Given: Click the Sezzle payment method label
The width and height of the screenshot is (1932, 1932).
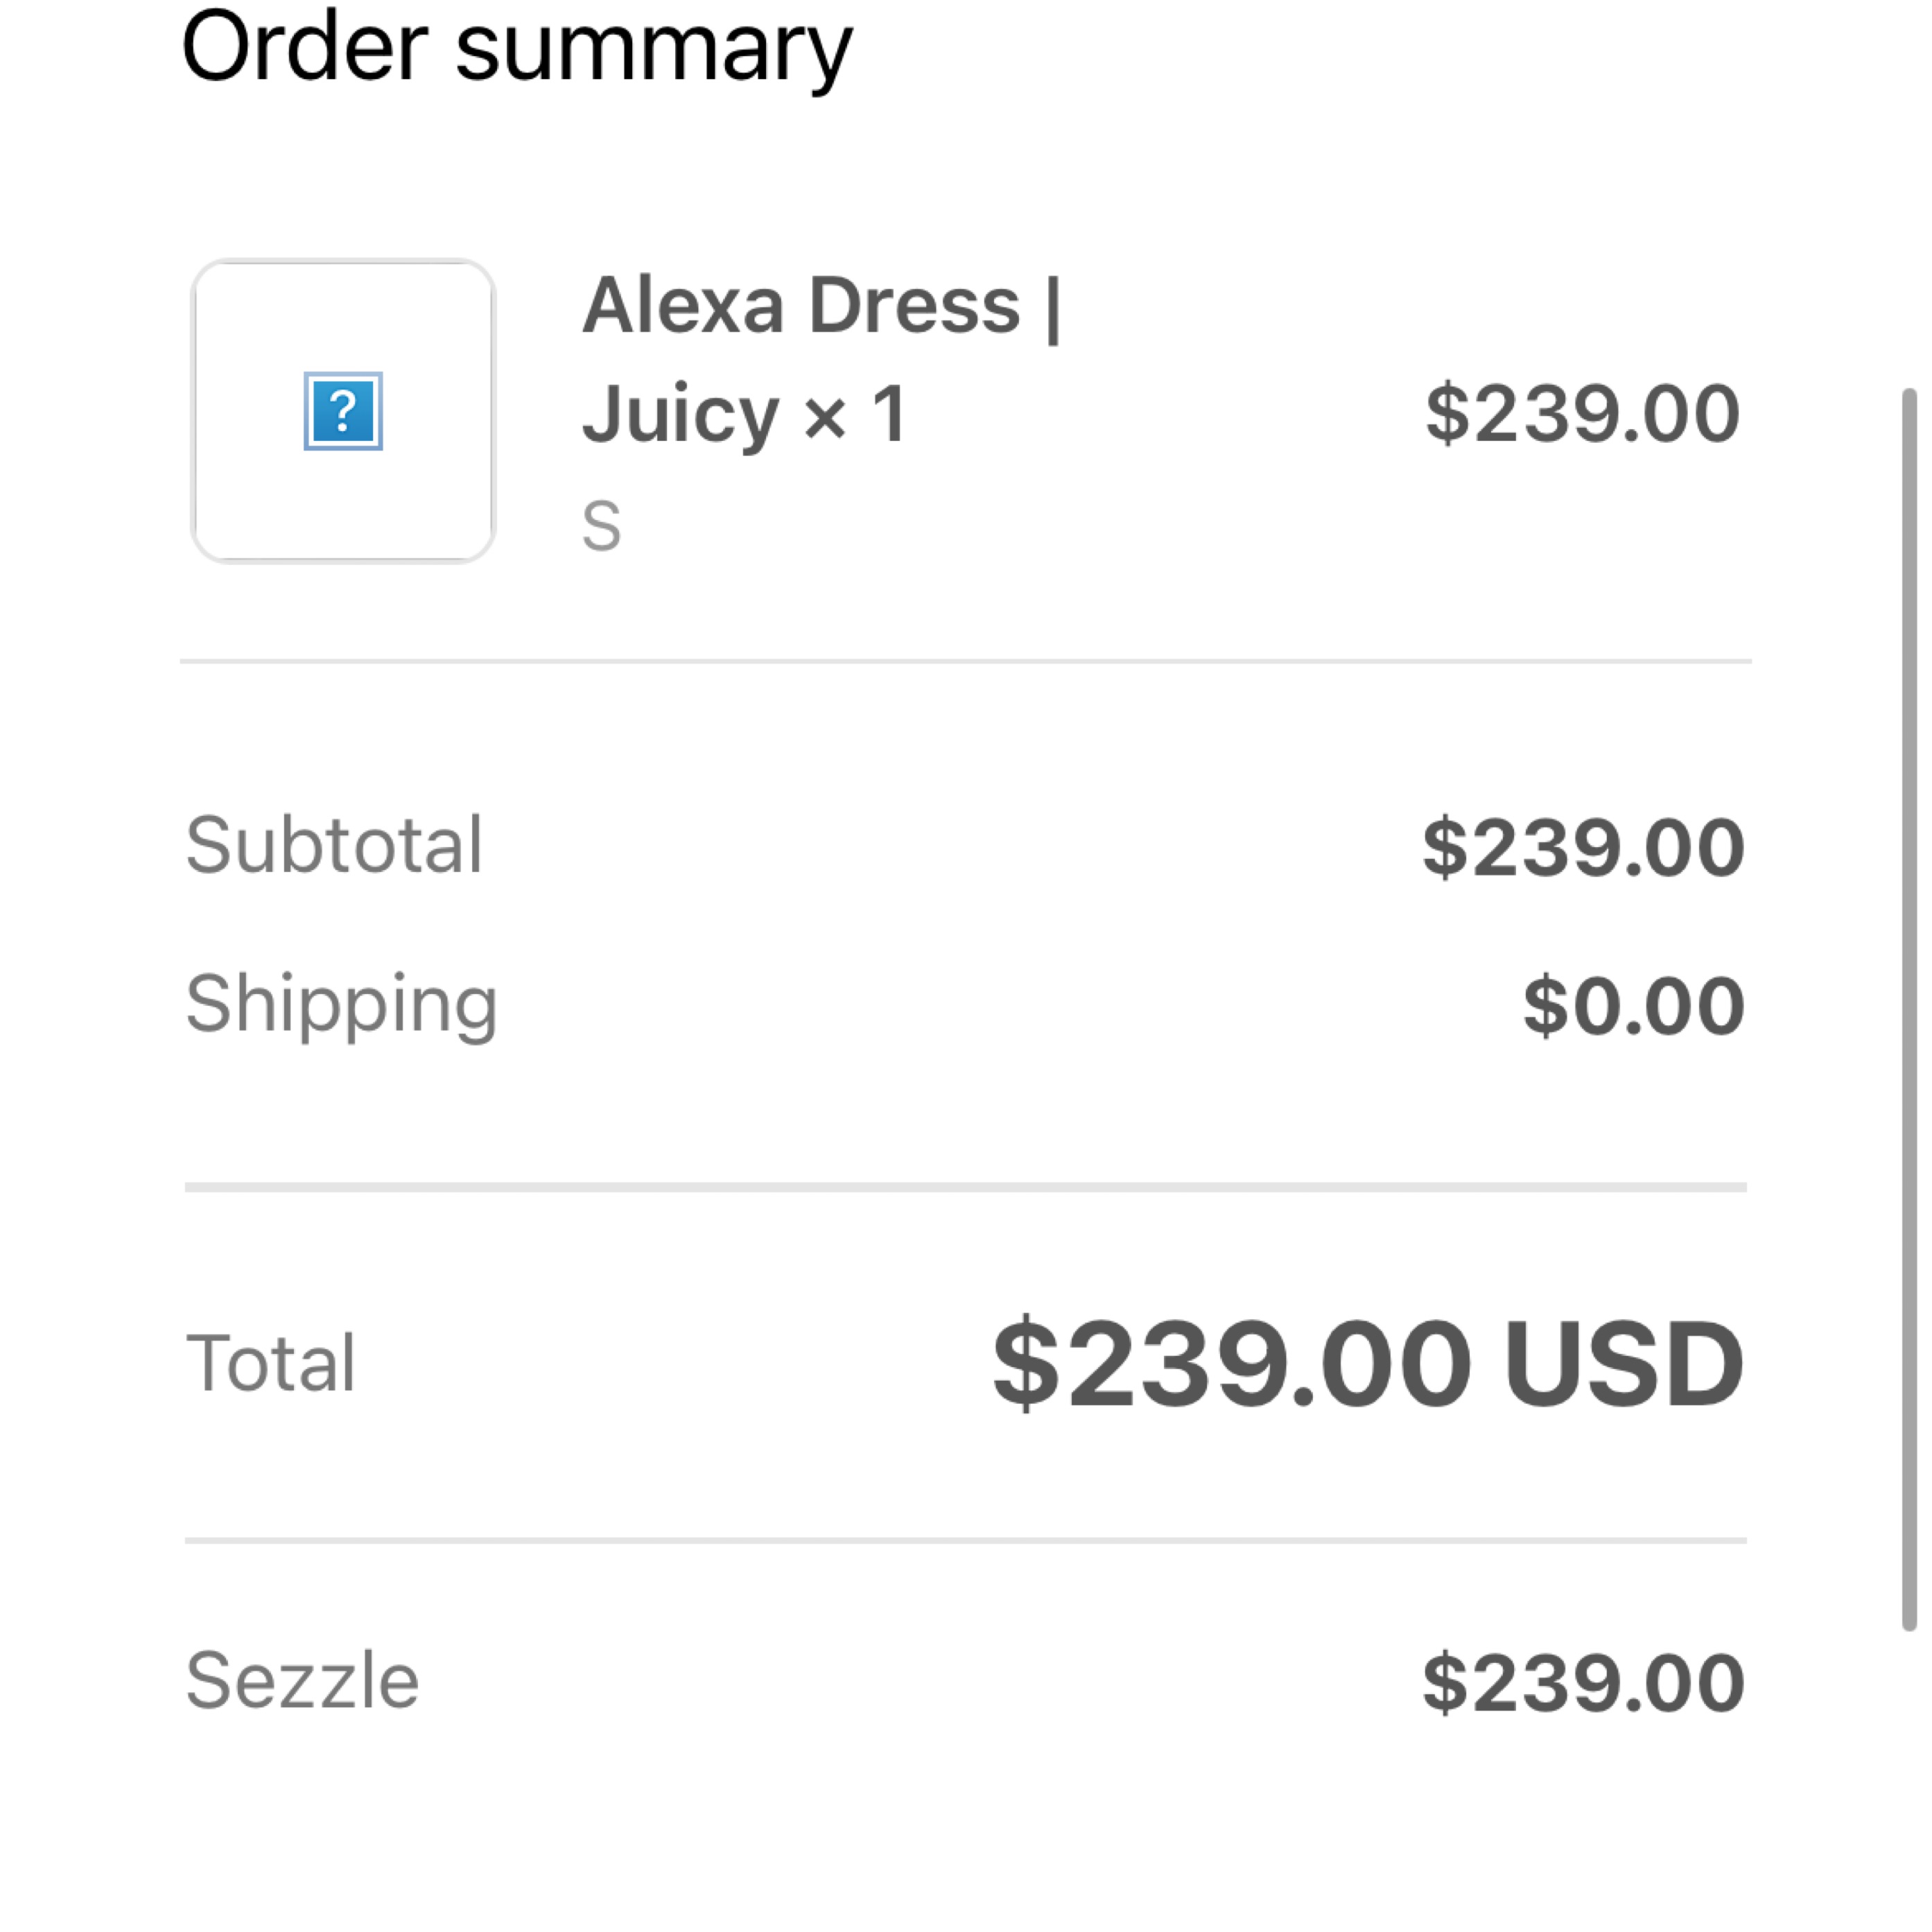Looking at the screenshot, I should (302, 1681).
